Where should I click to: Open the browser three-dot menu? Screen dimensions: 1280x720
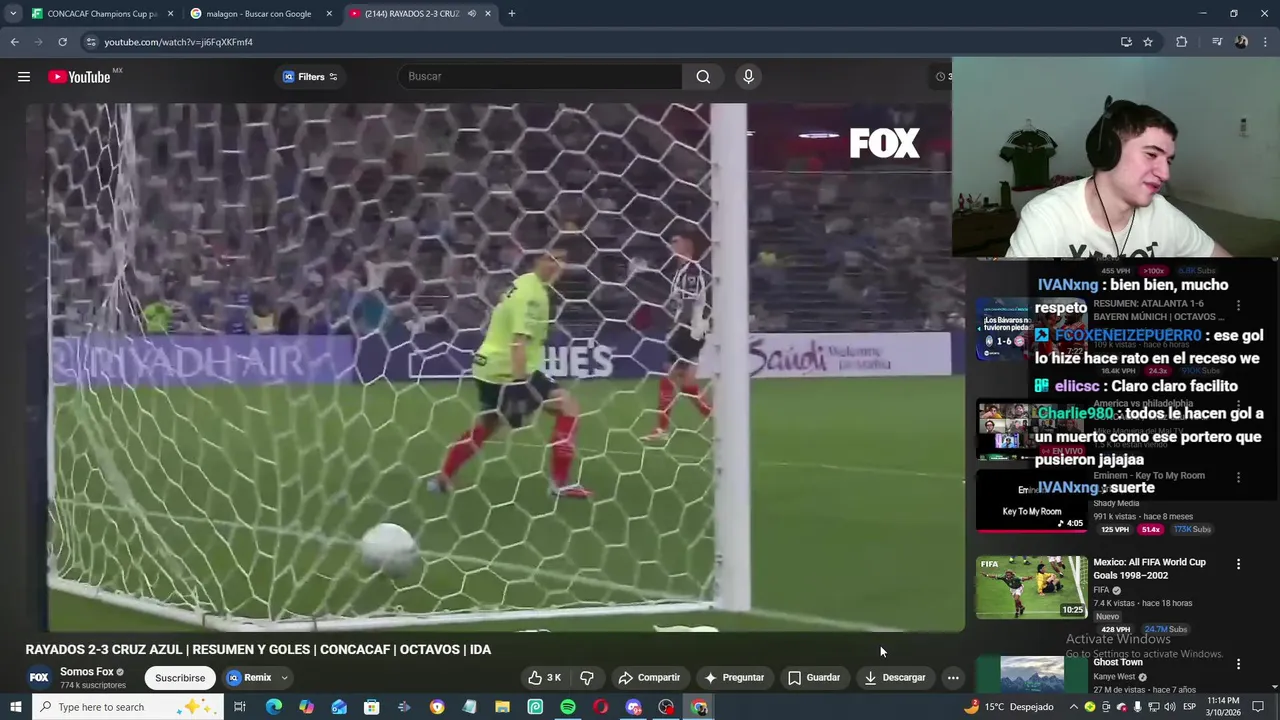click(1266, 42)
